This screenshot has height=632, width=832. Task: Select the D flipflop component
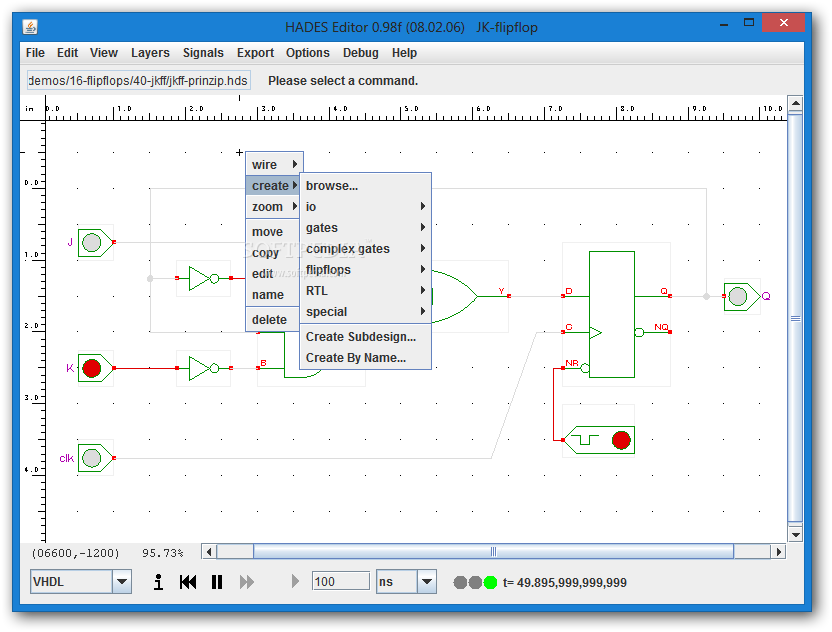pos(612,314)
